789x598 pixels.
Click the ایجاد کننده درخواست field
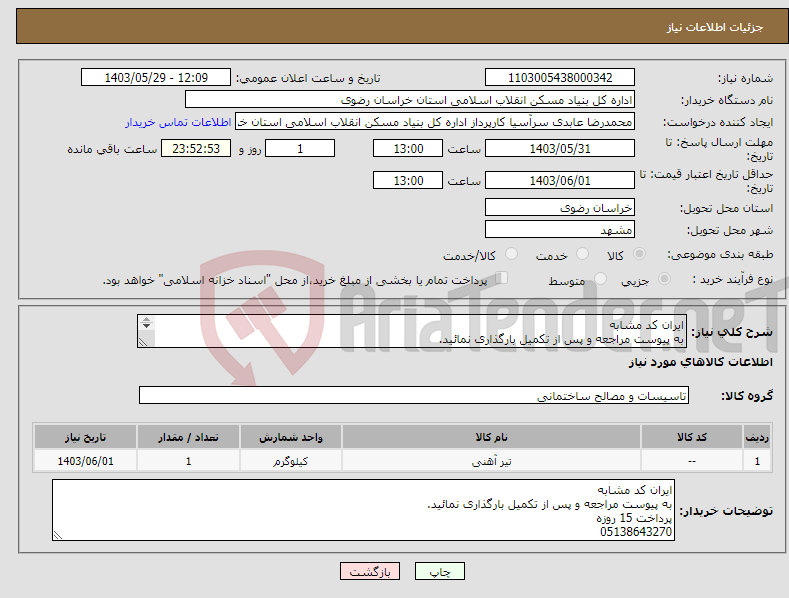point(435,122)
